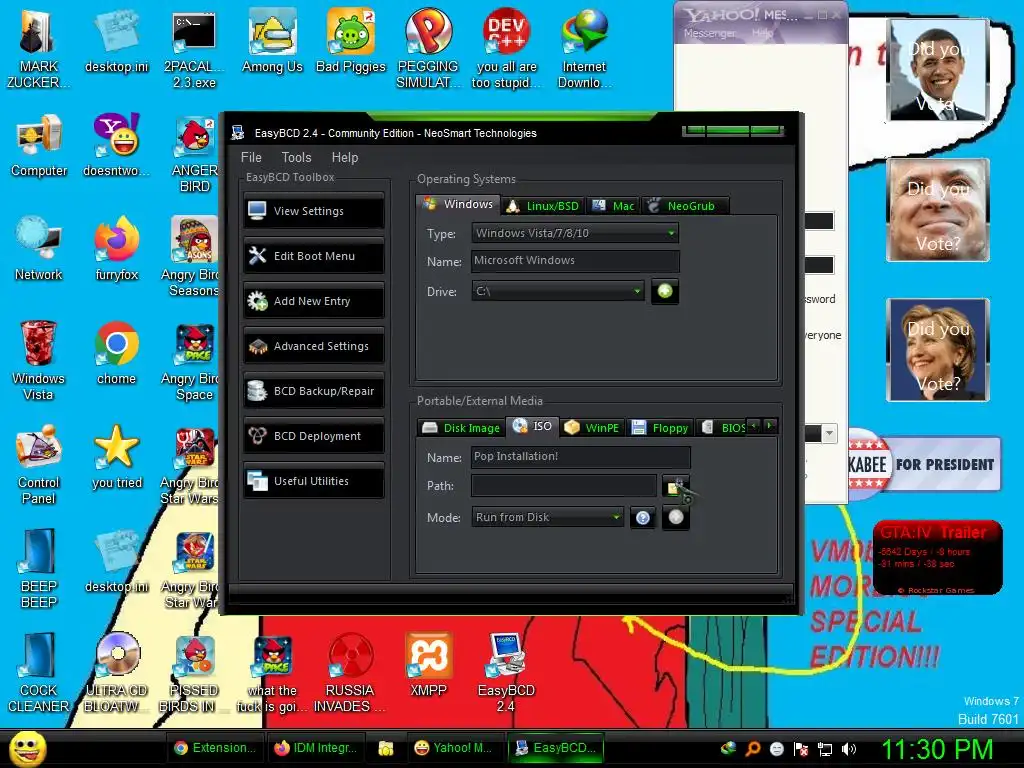Switch to the Floppy tab
1024x768 pixels.
660,428
